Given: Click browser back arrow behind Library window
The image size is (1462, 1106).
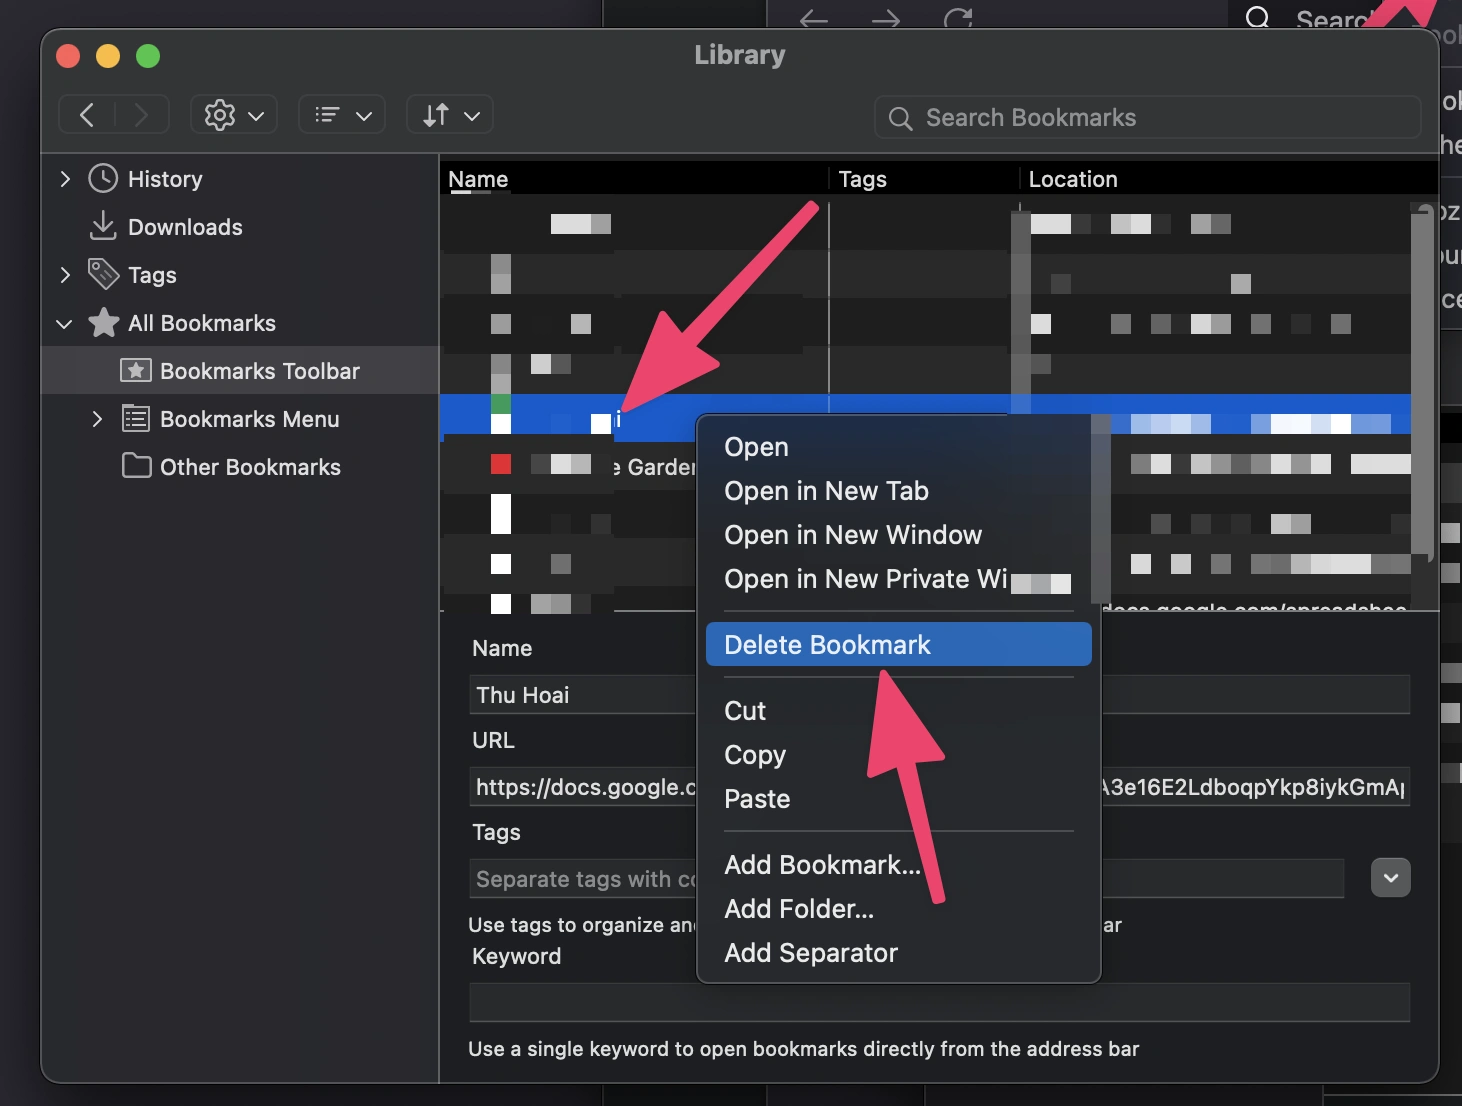Looking at the screenshot, I should [x=814, y=18].
